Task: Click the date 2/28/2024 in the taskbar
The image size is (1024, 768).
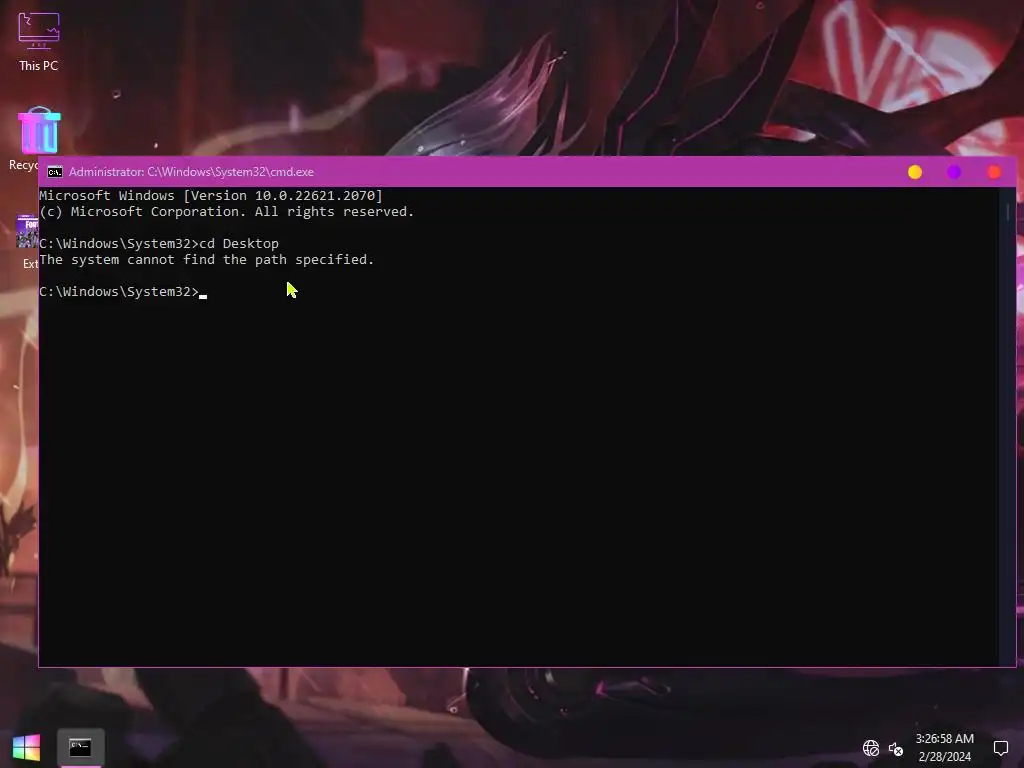Action: click(944, 757)
